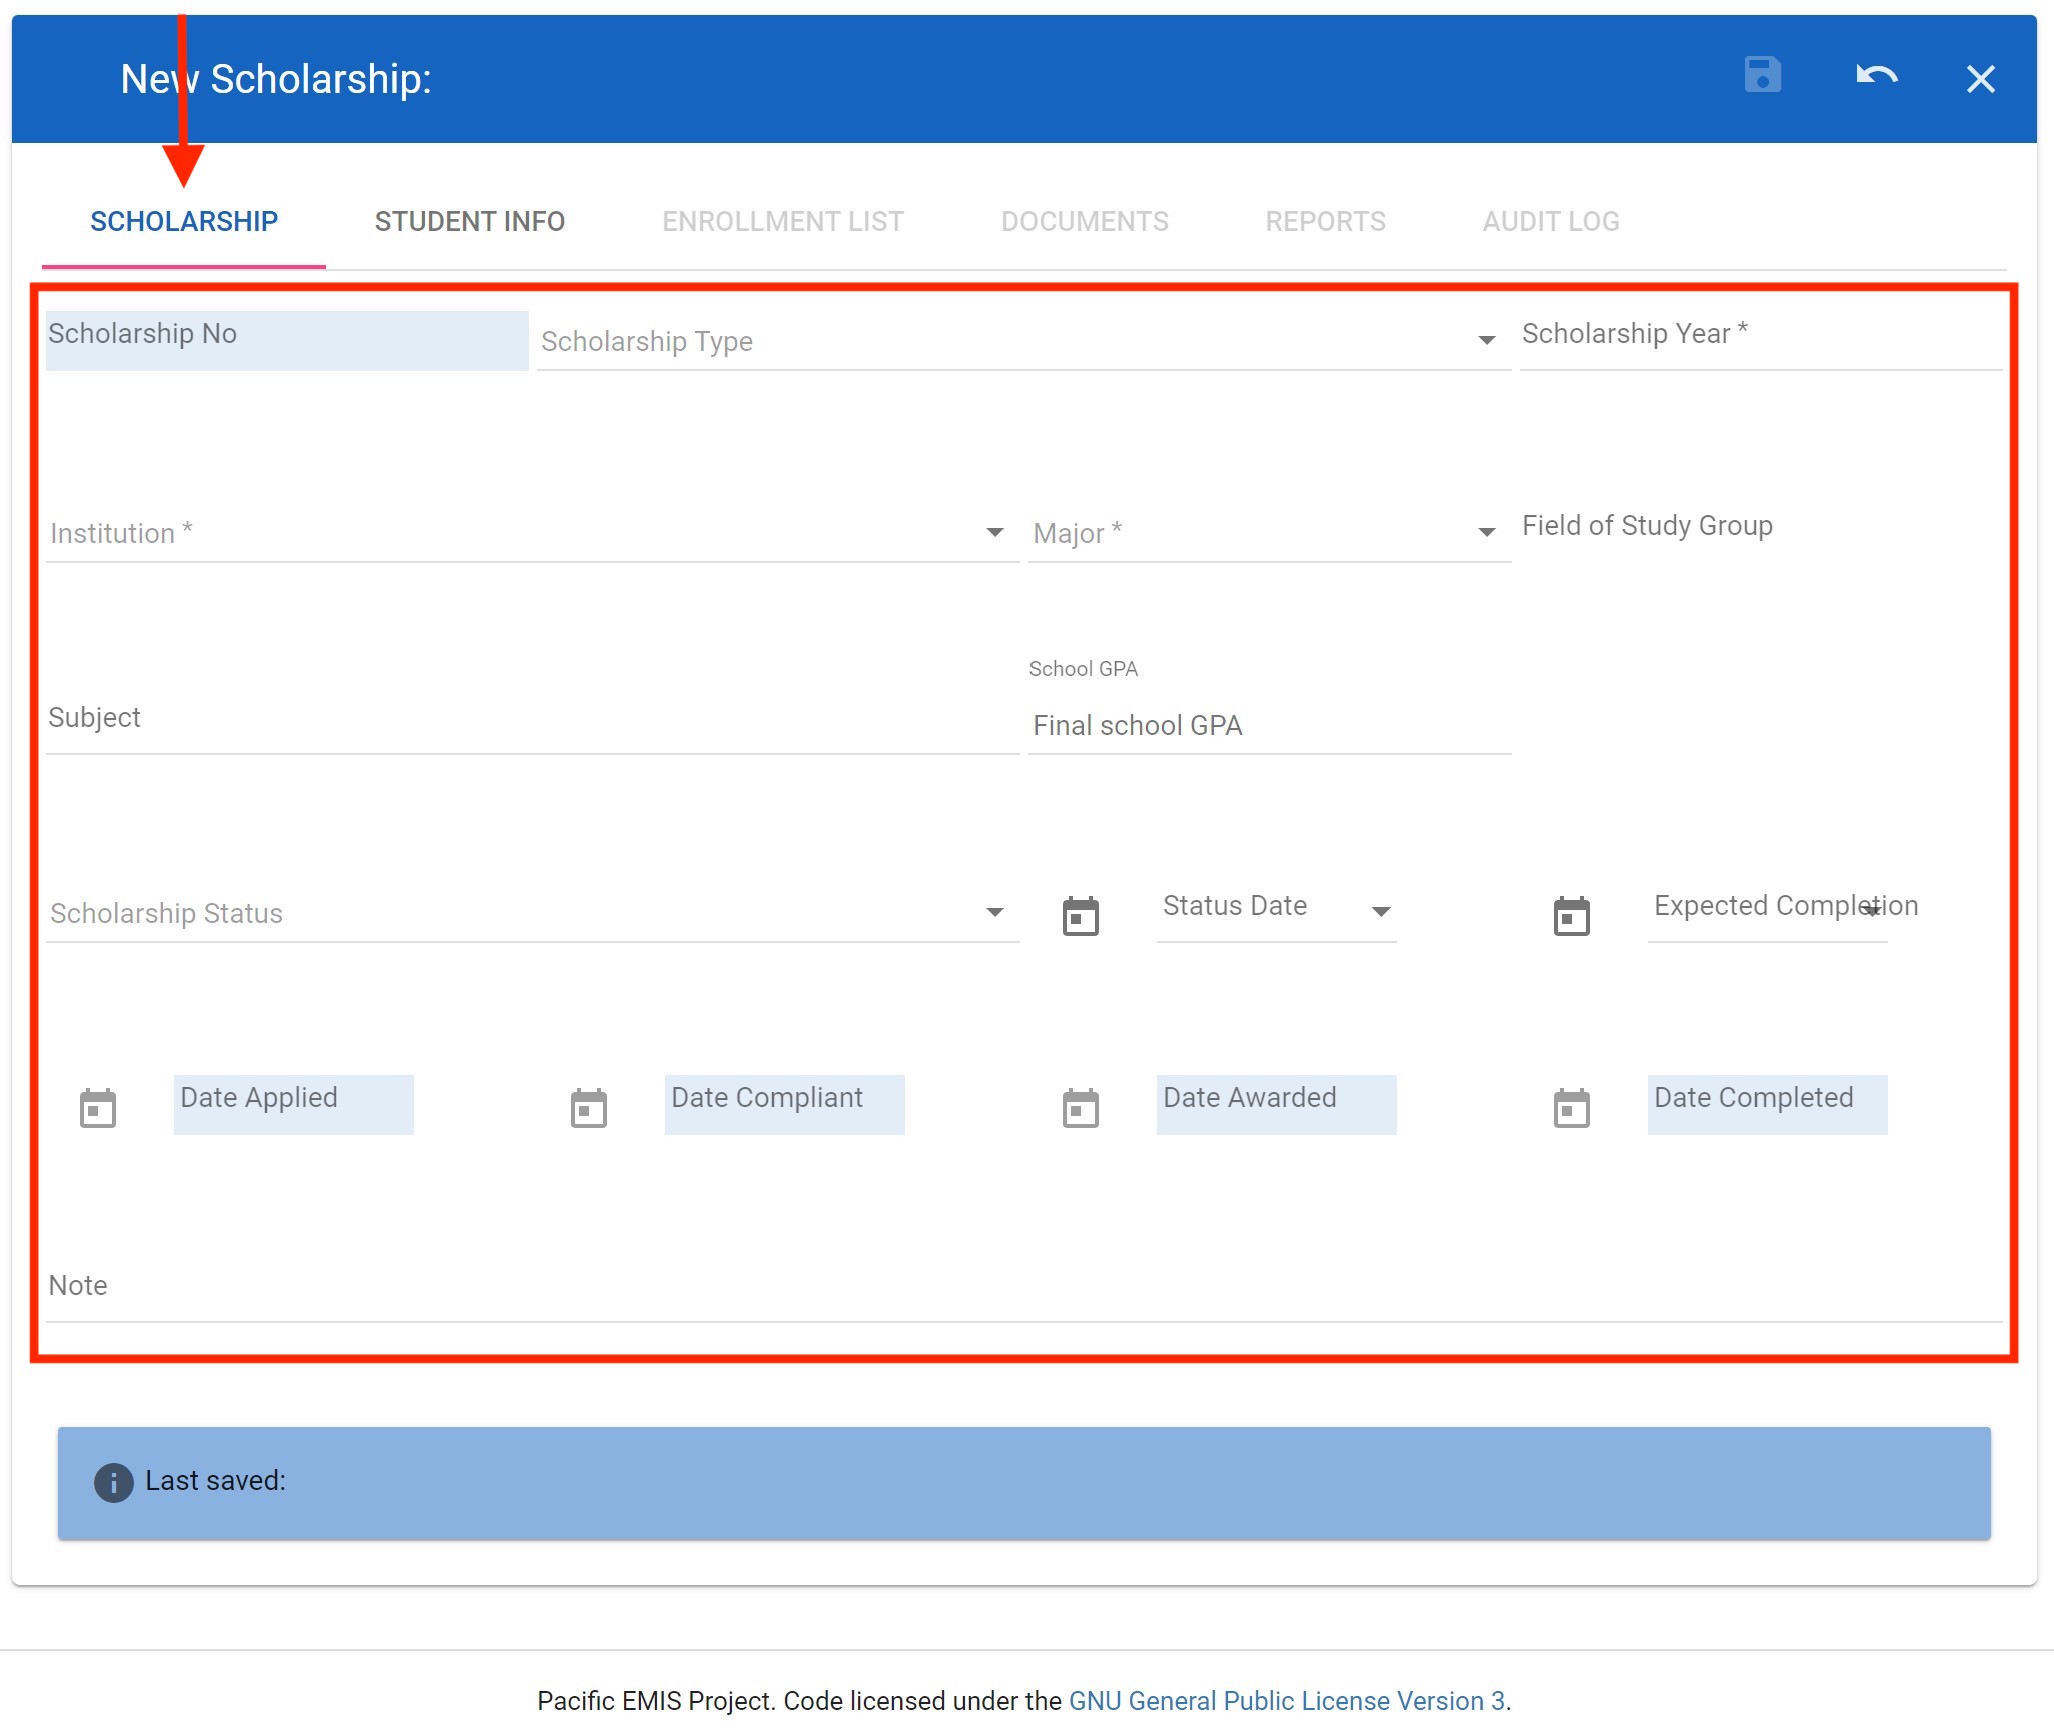The image size is (2054, 1730).
Task: Close the New Scholarship dialog with X
Action: click(x=1980, y=79)
